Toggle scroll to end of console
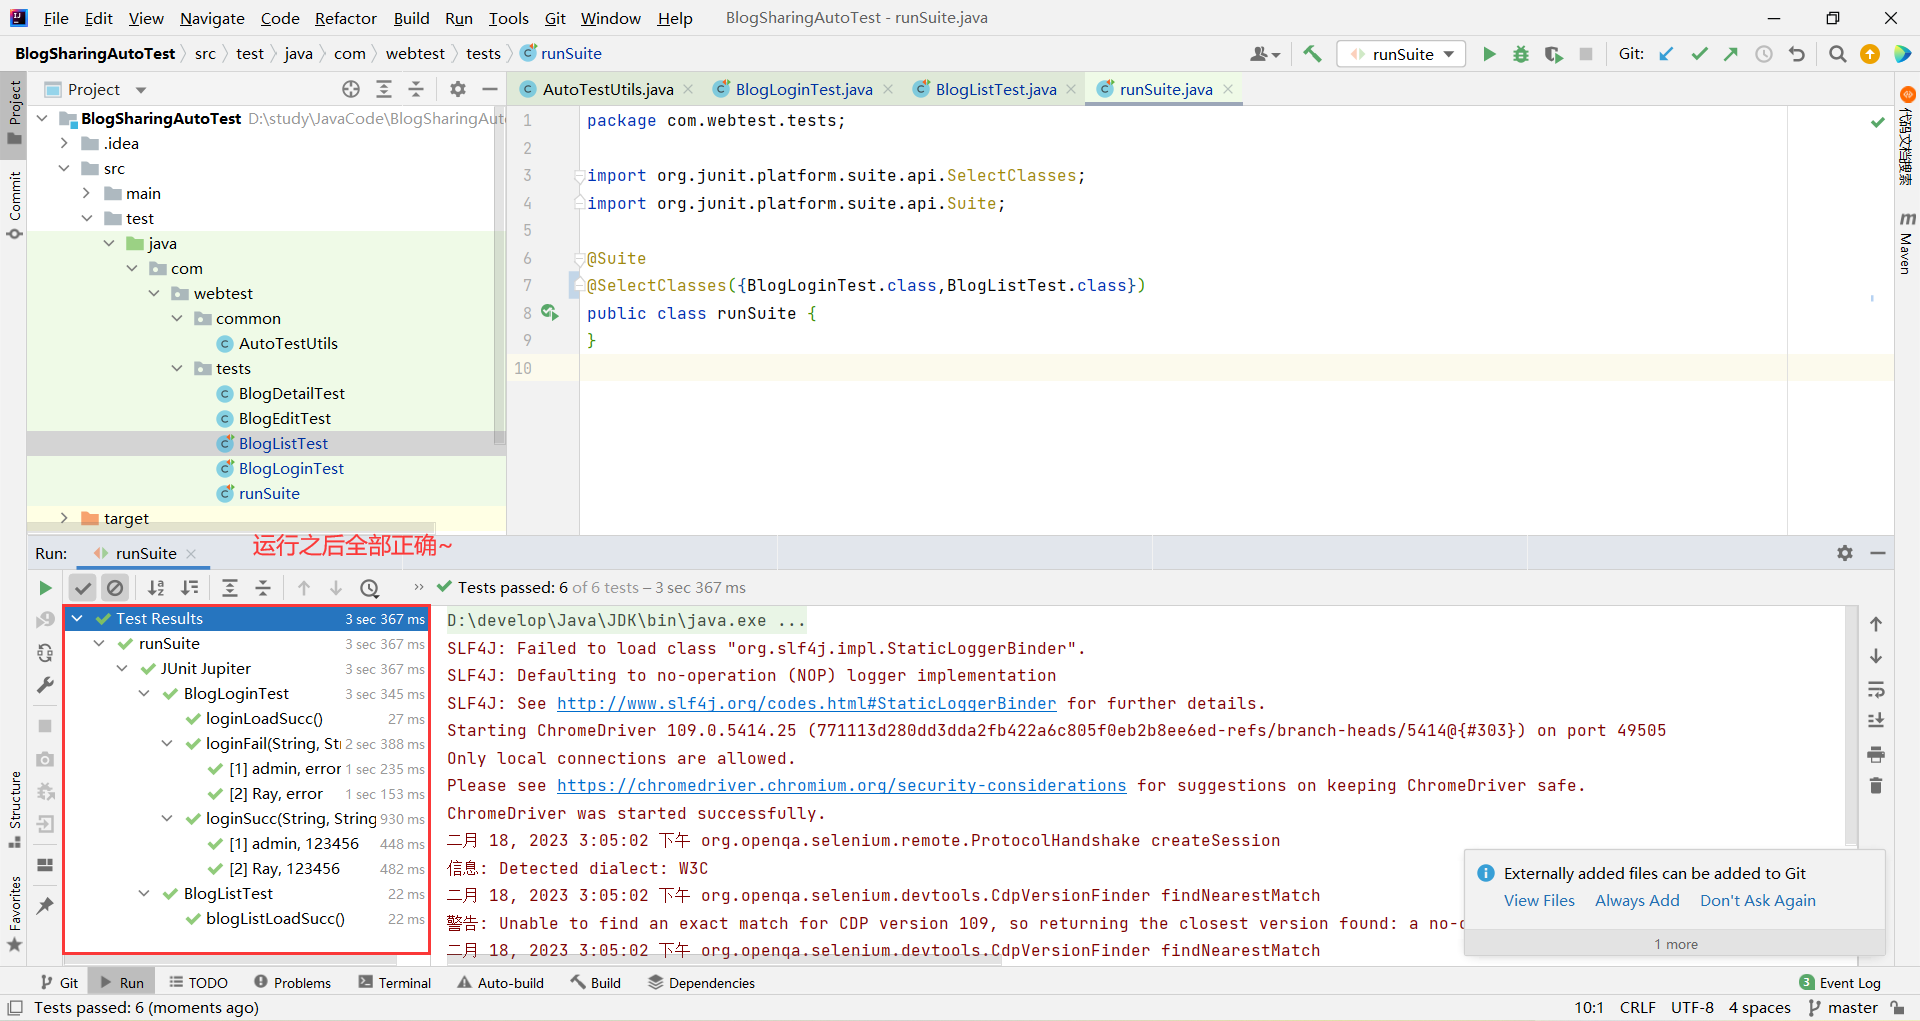The height and width of the screenshot is (1021, 1920). (1876, 721)
